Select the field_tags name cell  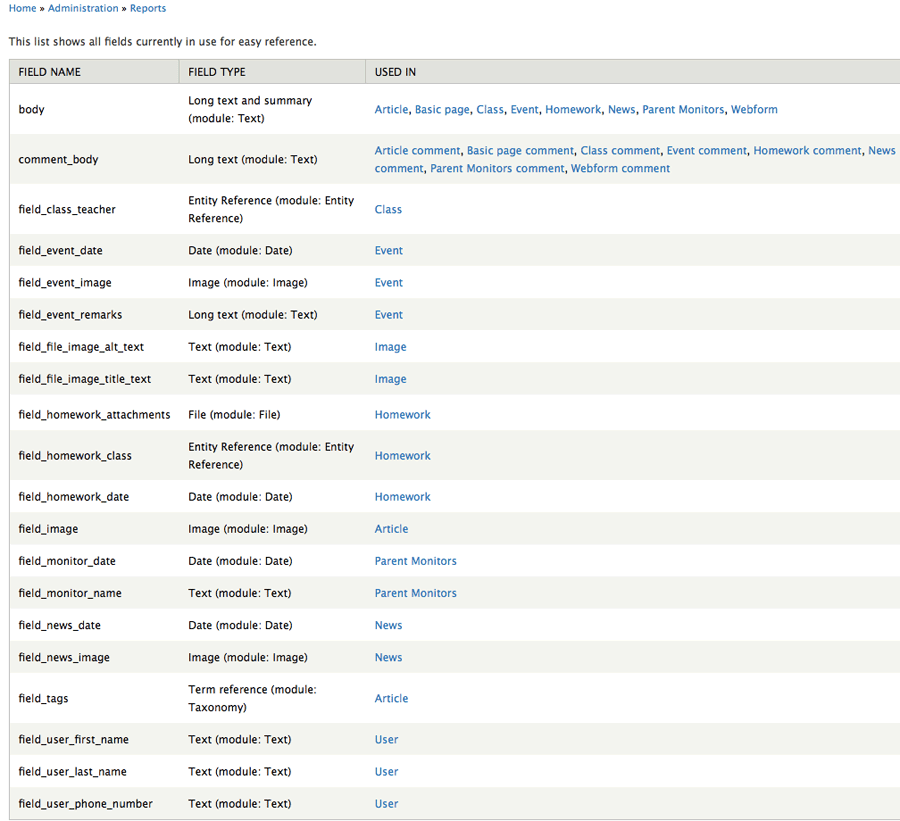click(94, 698)
